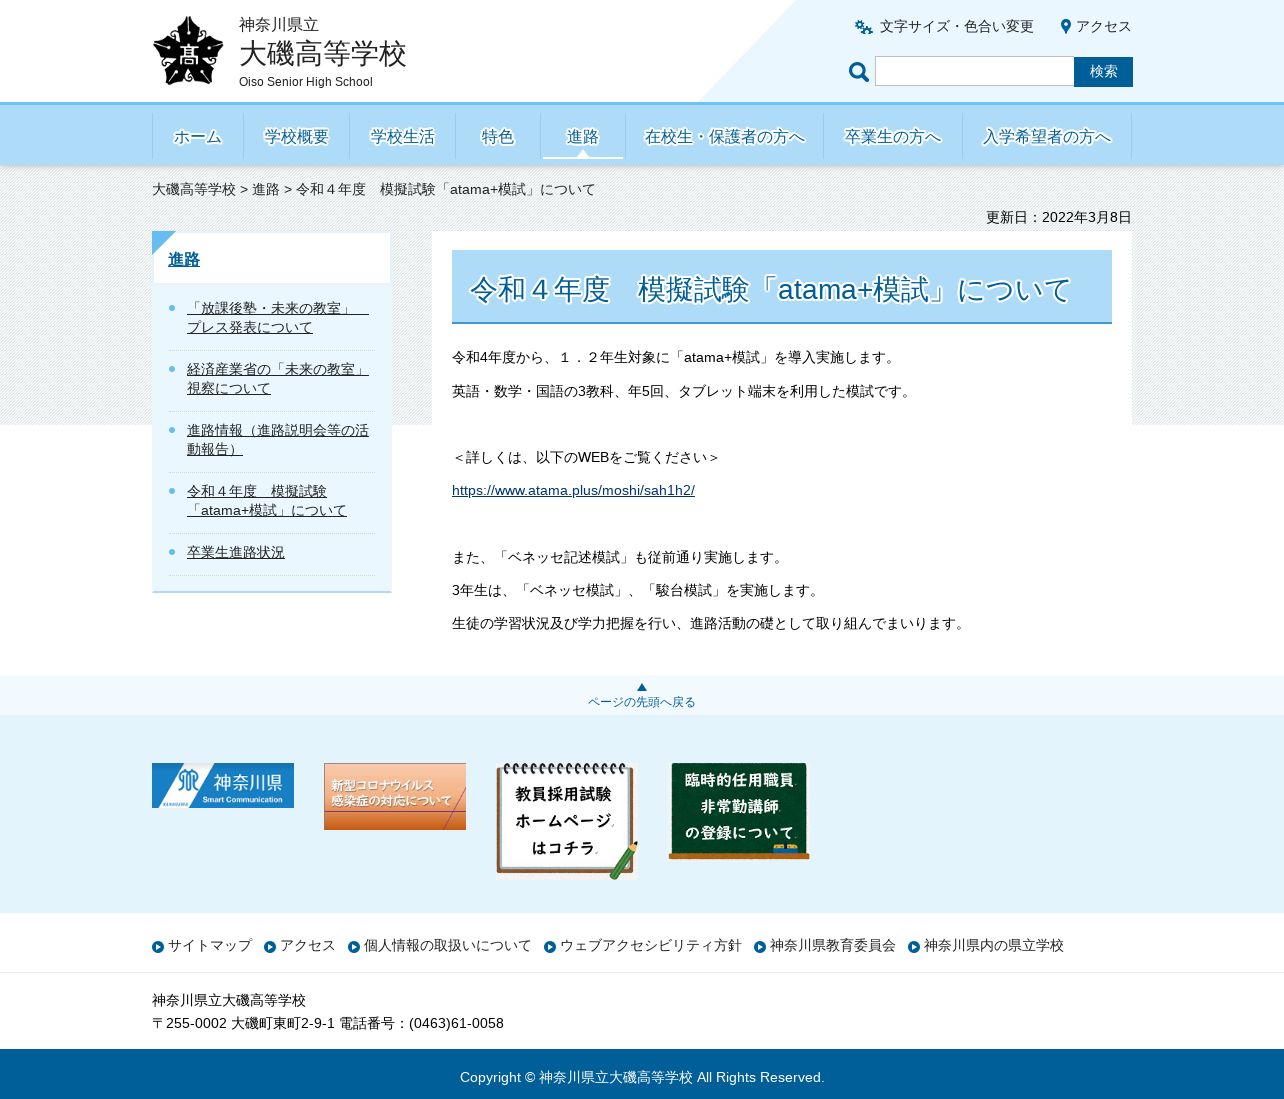1284x1099 pixels.
Task: Open the 学校生活 menu item
Action: (402, 136)
